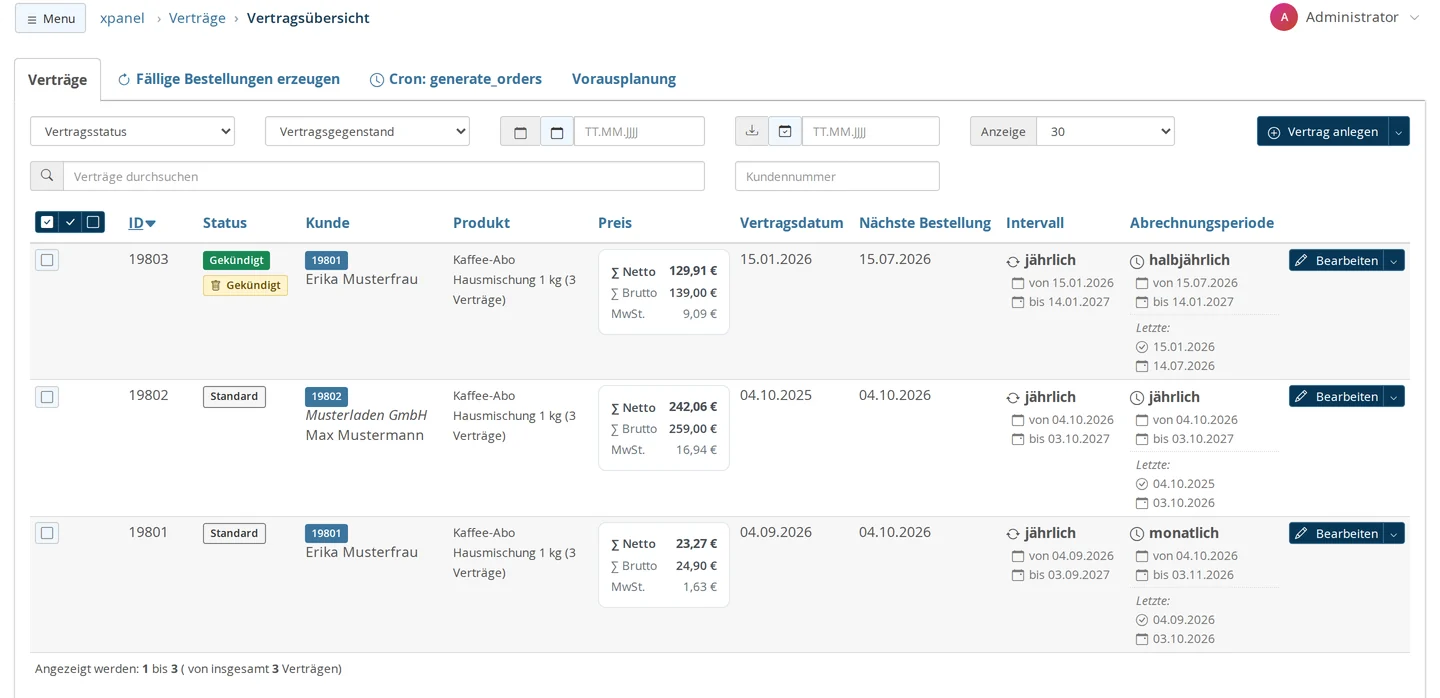Click the download-tray icon date filter button
1440x698 pixels.
(752, 131)
